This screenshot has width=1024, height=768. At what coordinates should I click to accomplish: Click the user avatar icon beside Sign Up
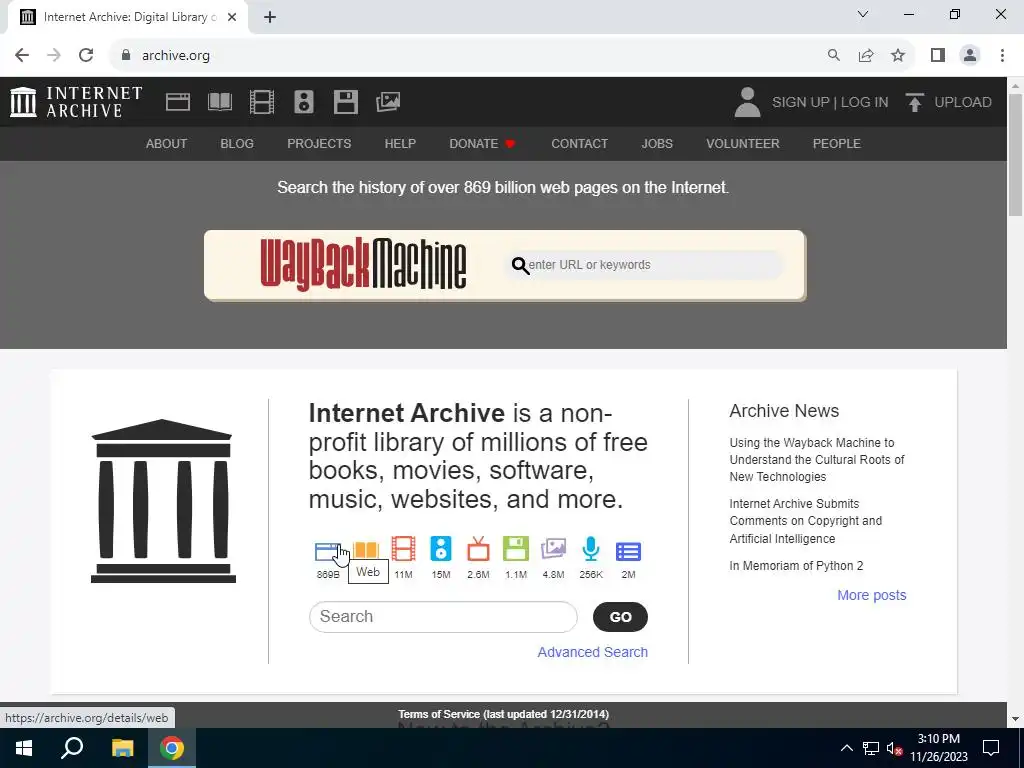(747, 102)
